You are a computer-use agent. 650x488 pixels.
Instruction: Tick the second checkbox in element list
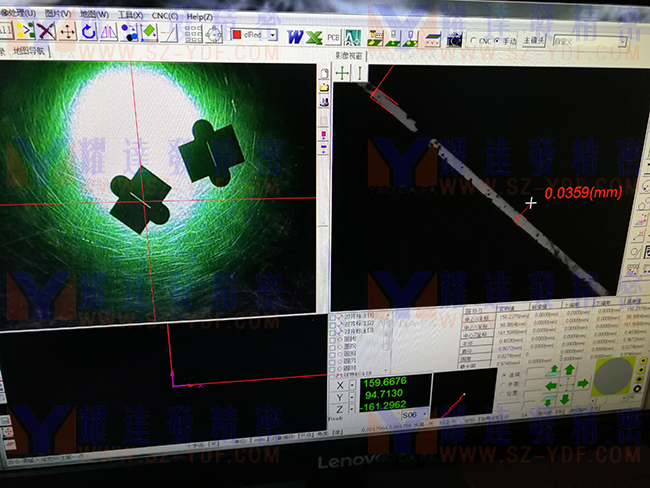click(332, 325)
